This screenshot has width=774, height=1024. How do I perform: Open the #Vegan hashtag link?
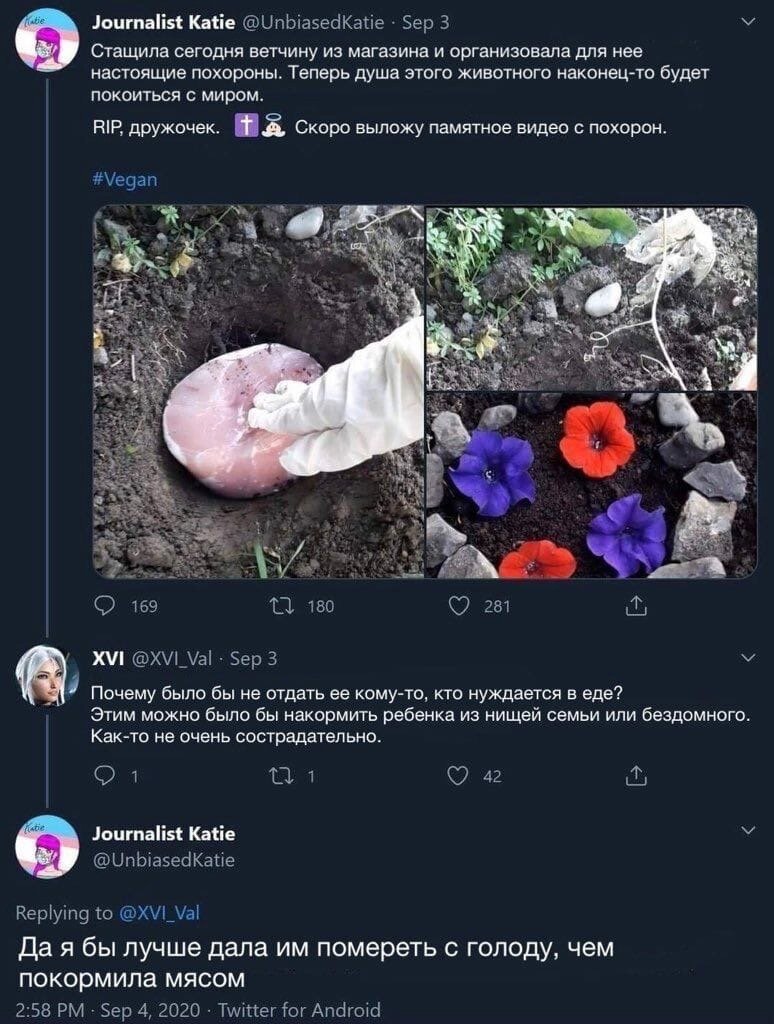(125, 179)
